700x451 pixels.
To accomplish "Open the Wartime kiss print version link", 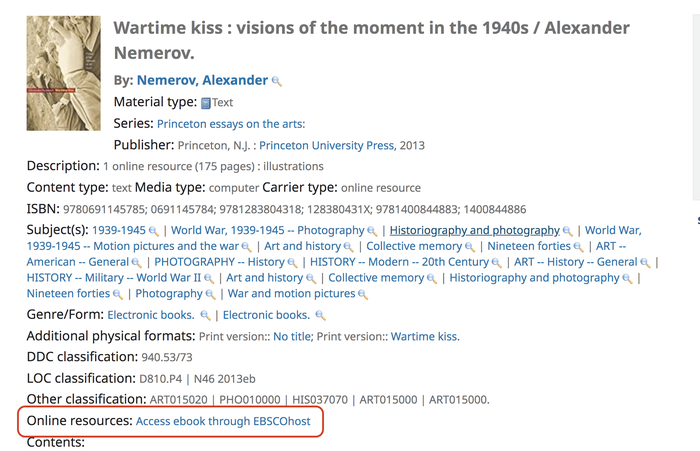I will click(425, 336).
